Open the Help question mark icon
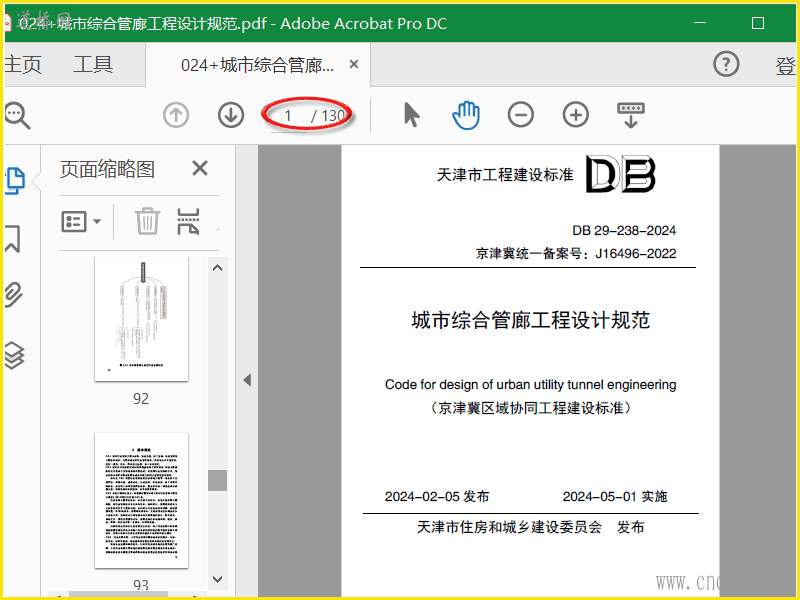The height and width of the screenshot is (600, 800). [726, 64]
